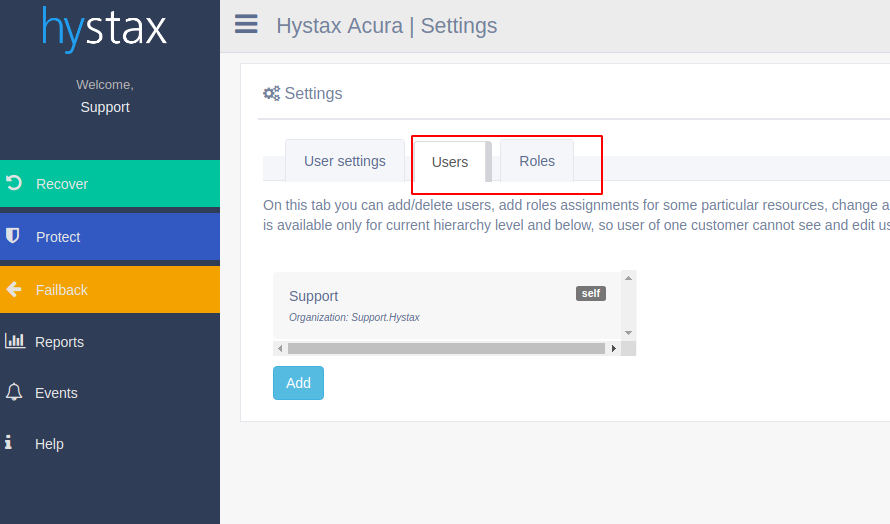Switch to the Roles tab
Viewport: 890px width, 524px height.
pos(537,161)
